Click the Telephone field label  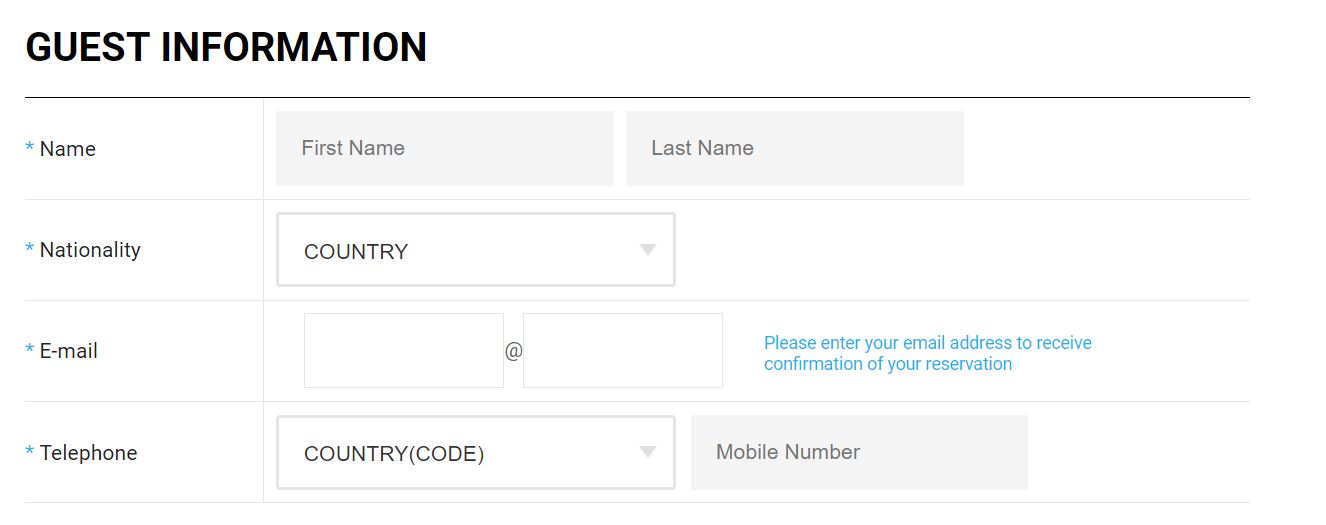(88, 453)
